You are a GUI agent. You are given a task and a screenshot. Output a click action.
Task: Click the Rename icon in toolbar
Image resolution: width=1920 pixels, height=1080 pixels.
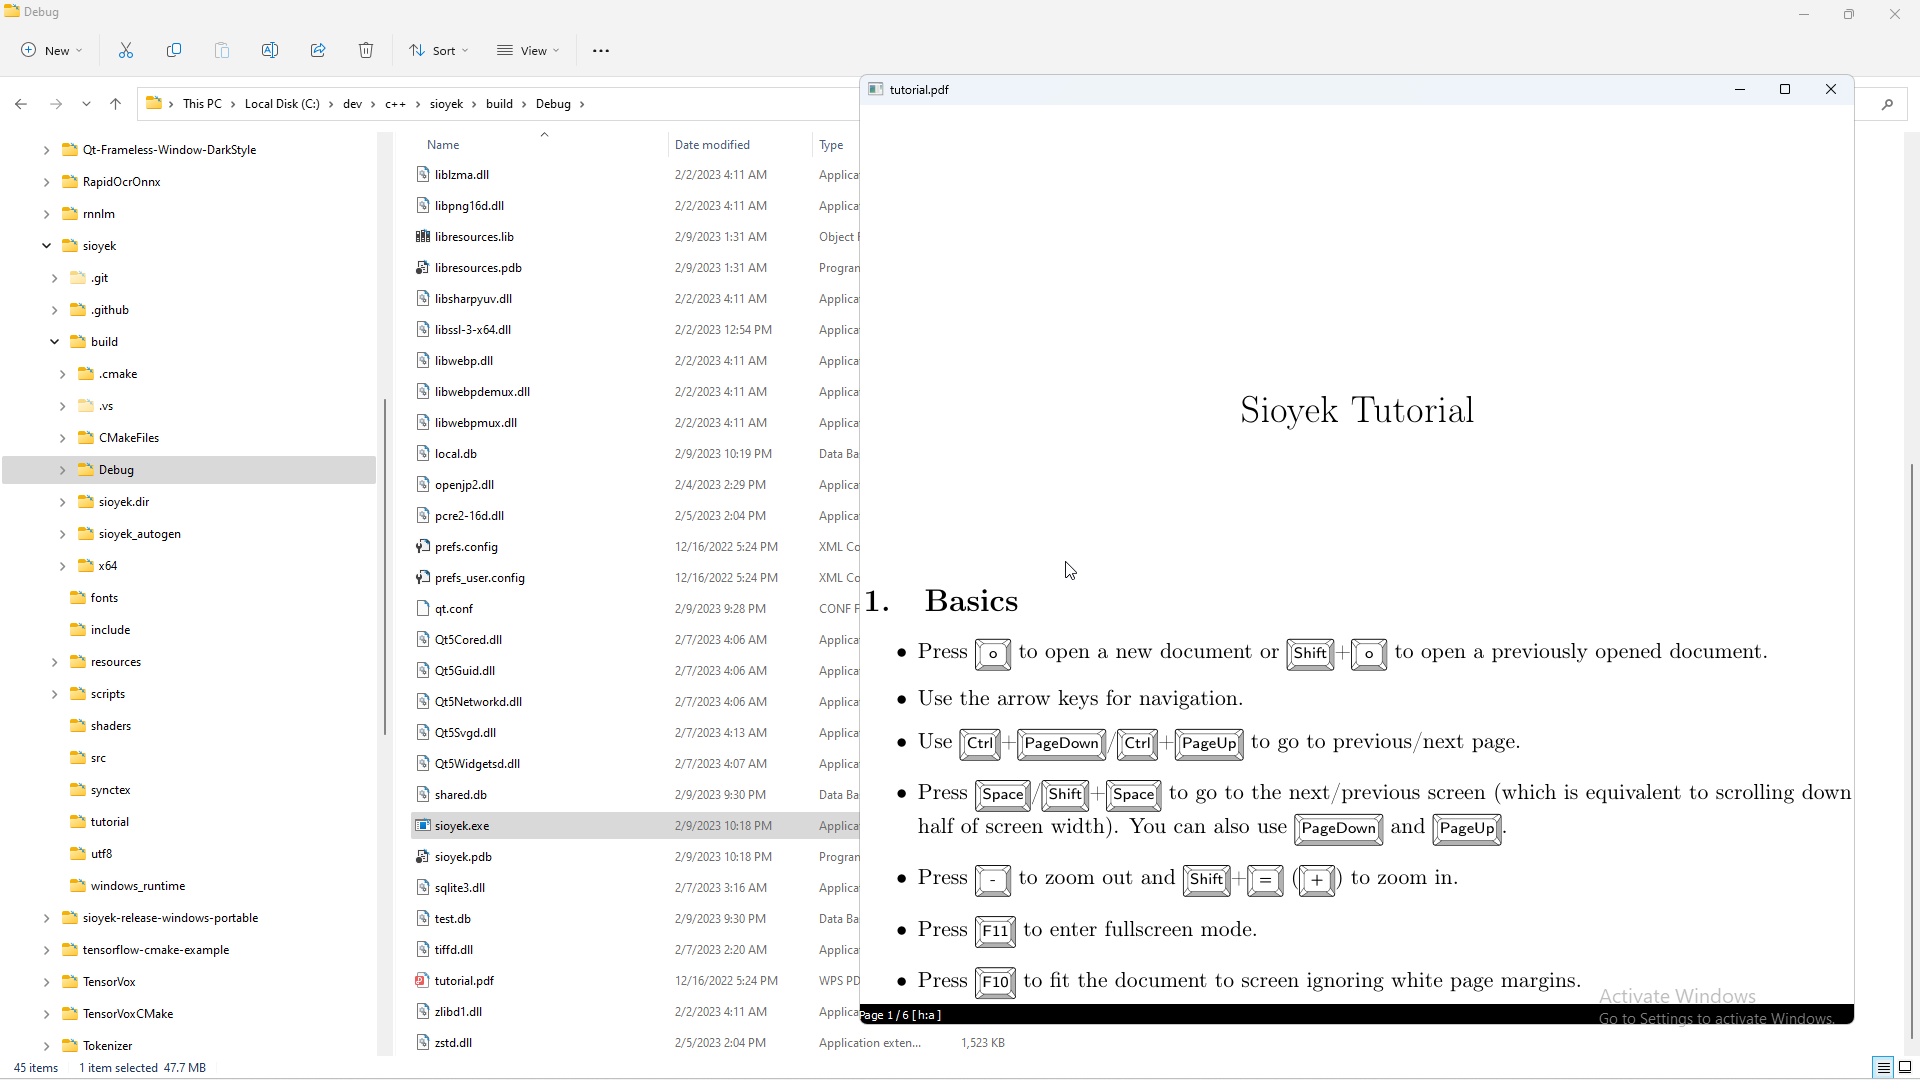(270, 50)
